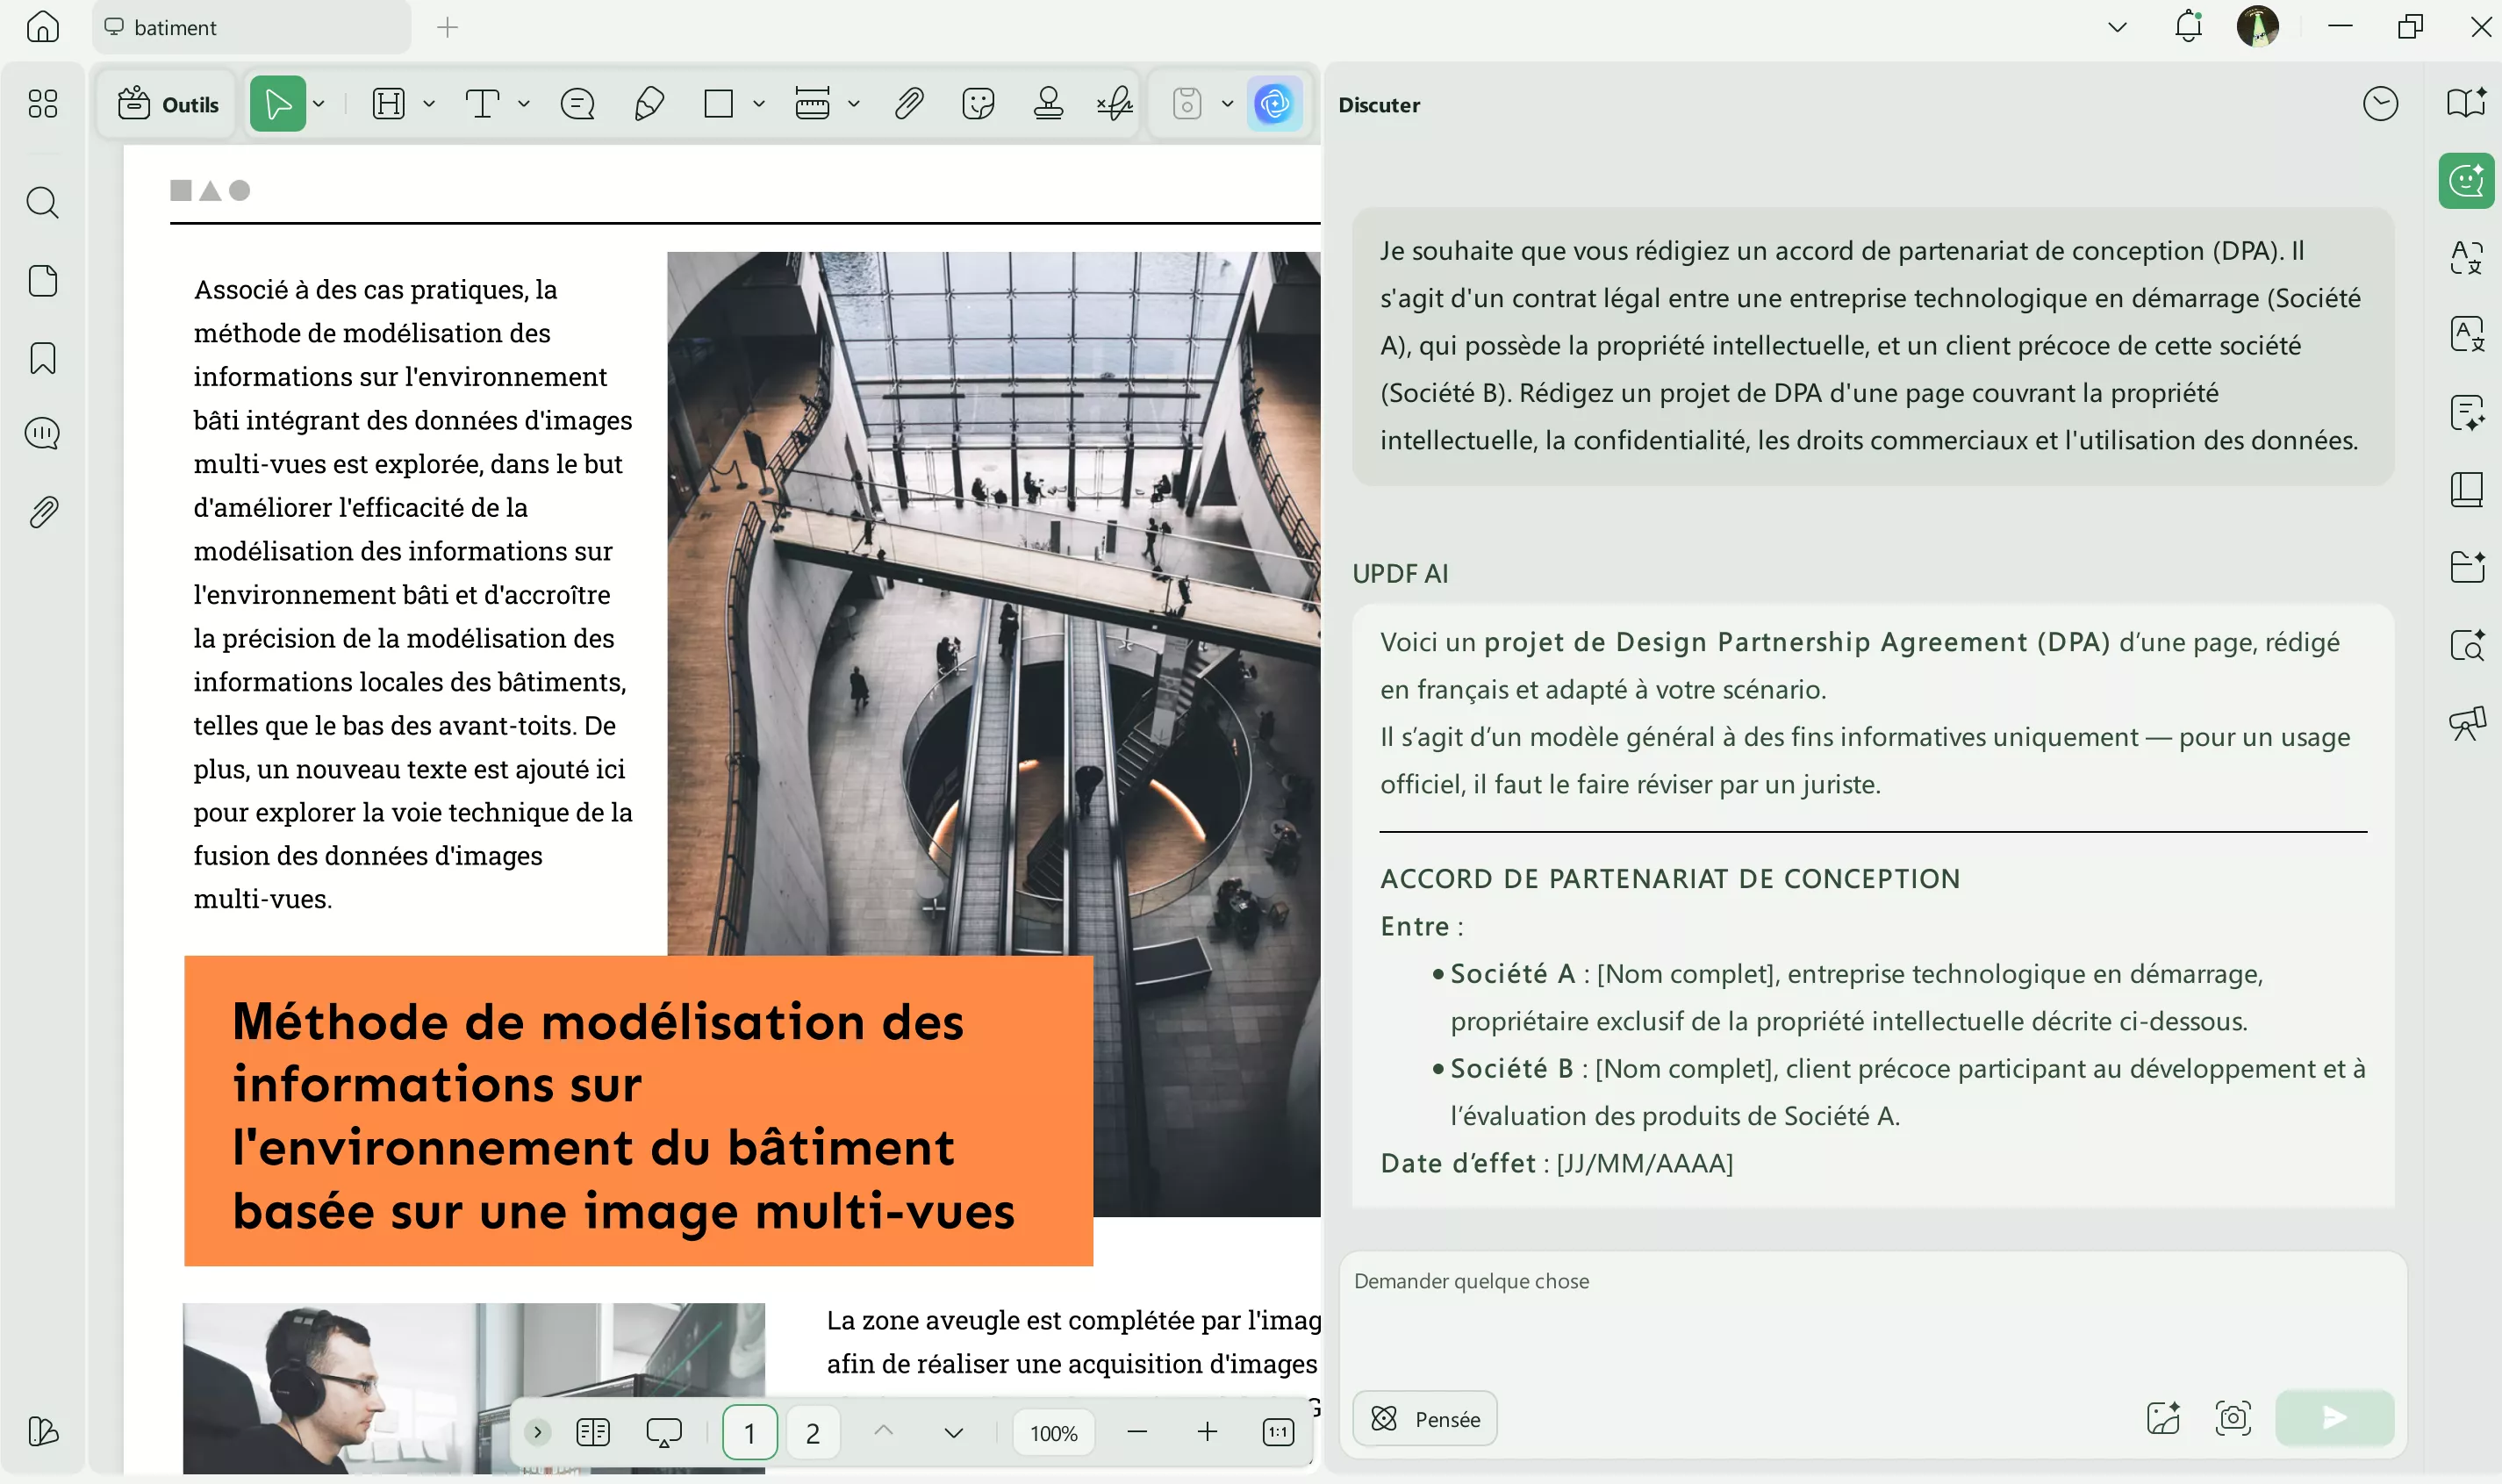Switch to the batiment tab
Viewport: 2502px width, 1484px height.
tap(176, 28)
